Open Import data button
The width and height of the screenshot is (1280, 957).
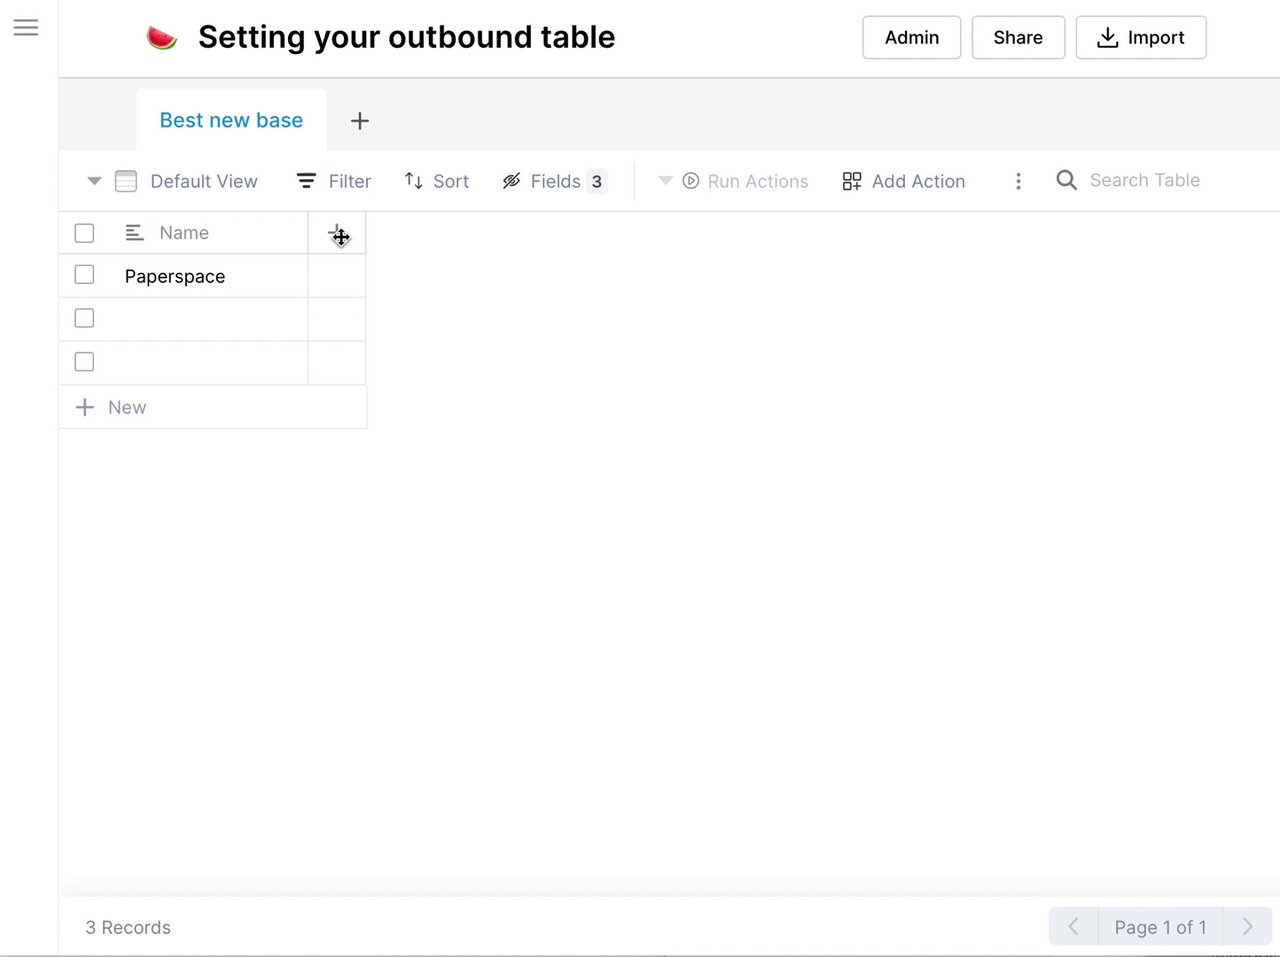tap(1140, 38)
